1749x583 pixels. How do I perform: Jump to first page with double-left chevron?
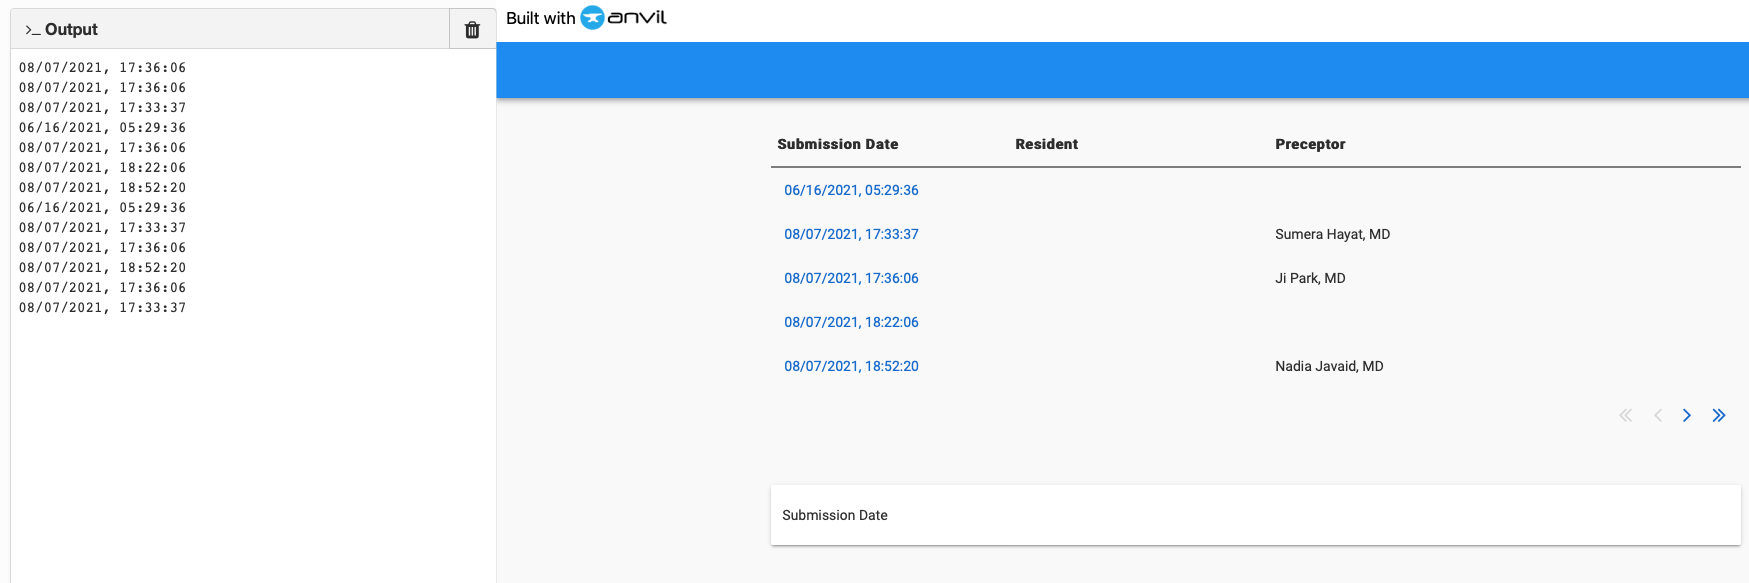point(1625,416)
